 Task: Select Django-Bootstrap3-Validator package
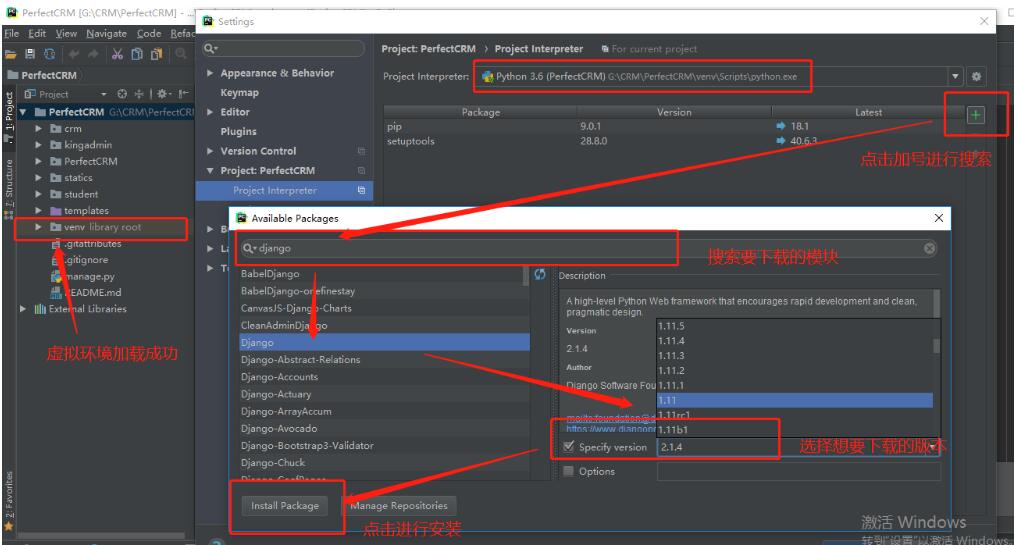385,445
